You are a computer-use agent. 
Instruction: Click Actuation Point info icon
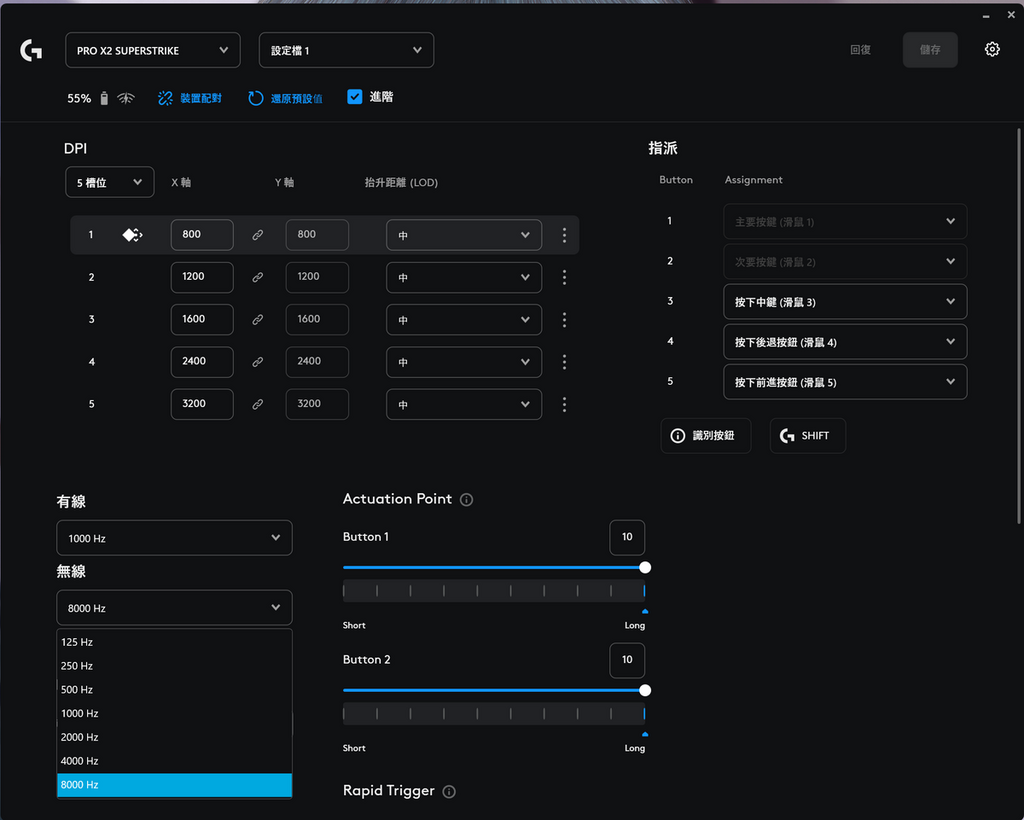click(x=467, y=499)
